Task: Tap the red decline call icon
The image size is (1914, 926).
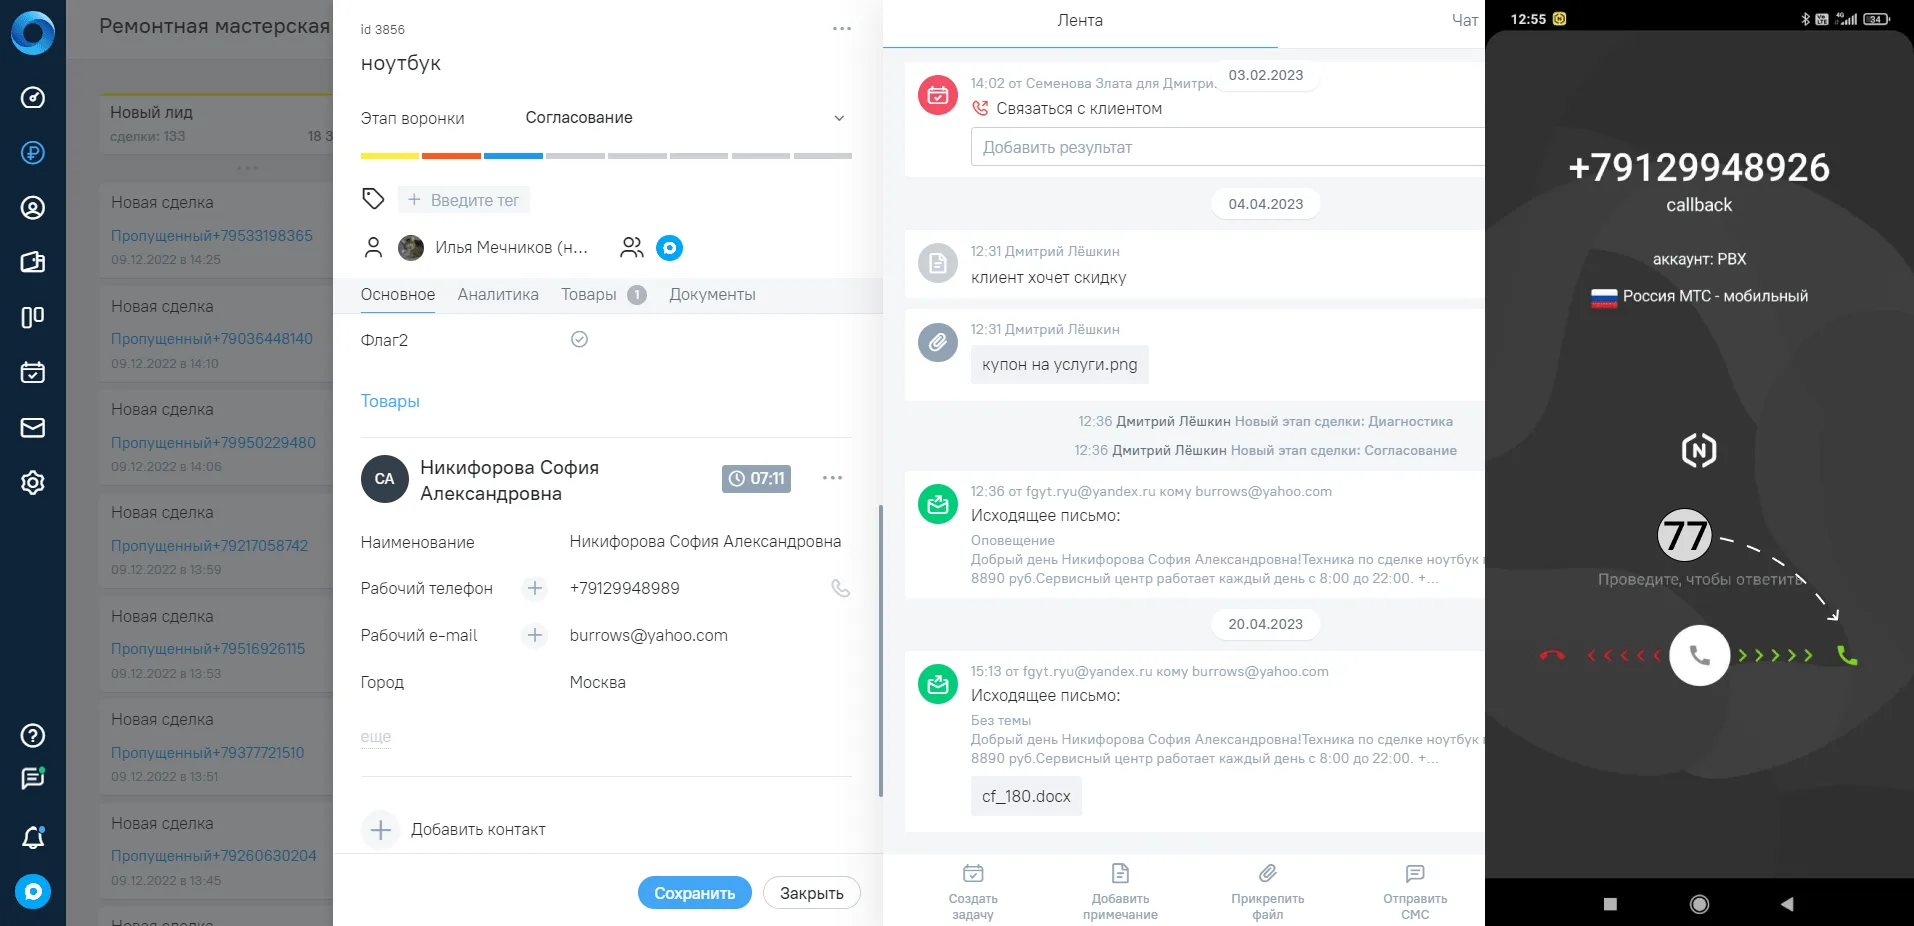Action: pos(1552,656)
